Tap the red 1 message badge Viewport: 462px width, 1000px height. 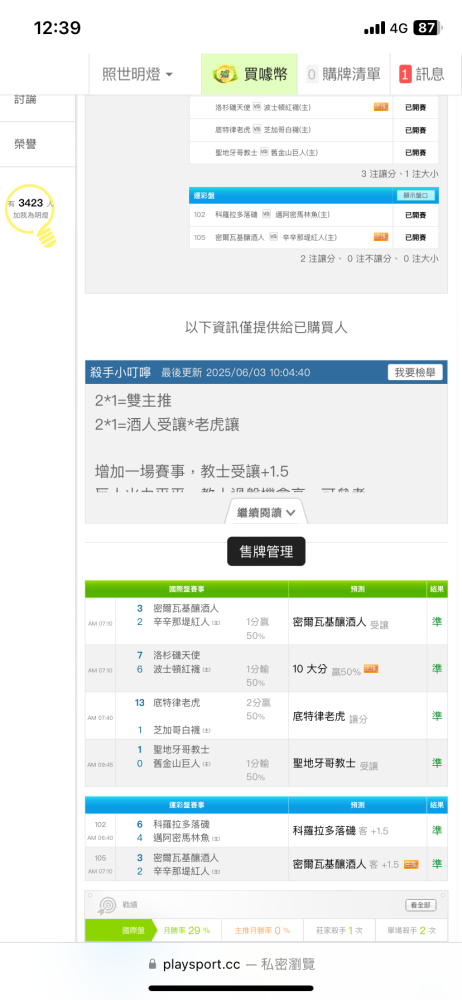point(405,74)
